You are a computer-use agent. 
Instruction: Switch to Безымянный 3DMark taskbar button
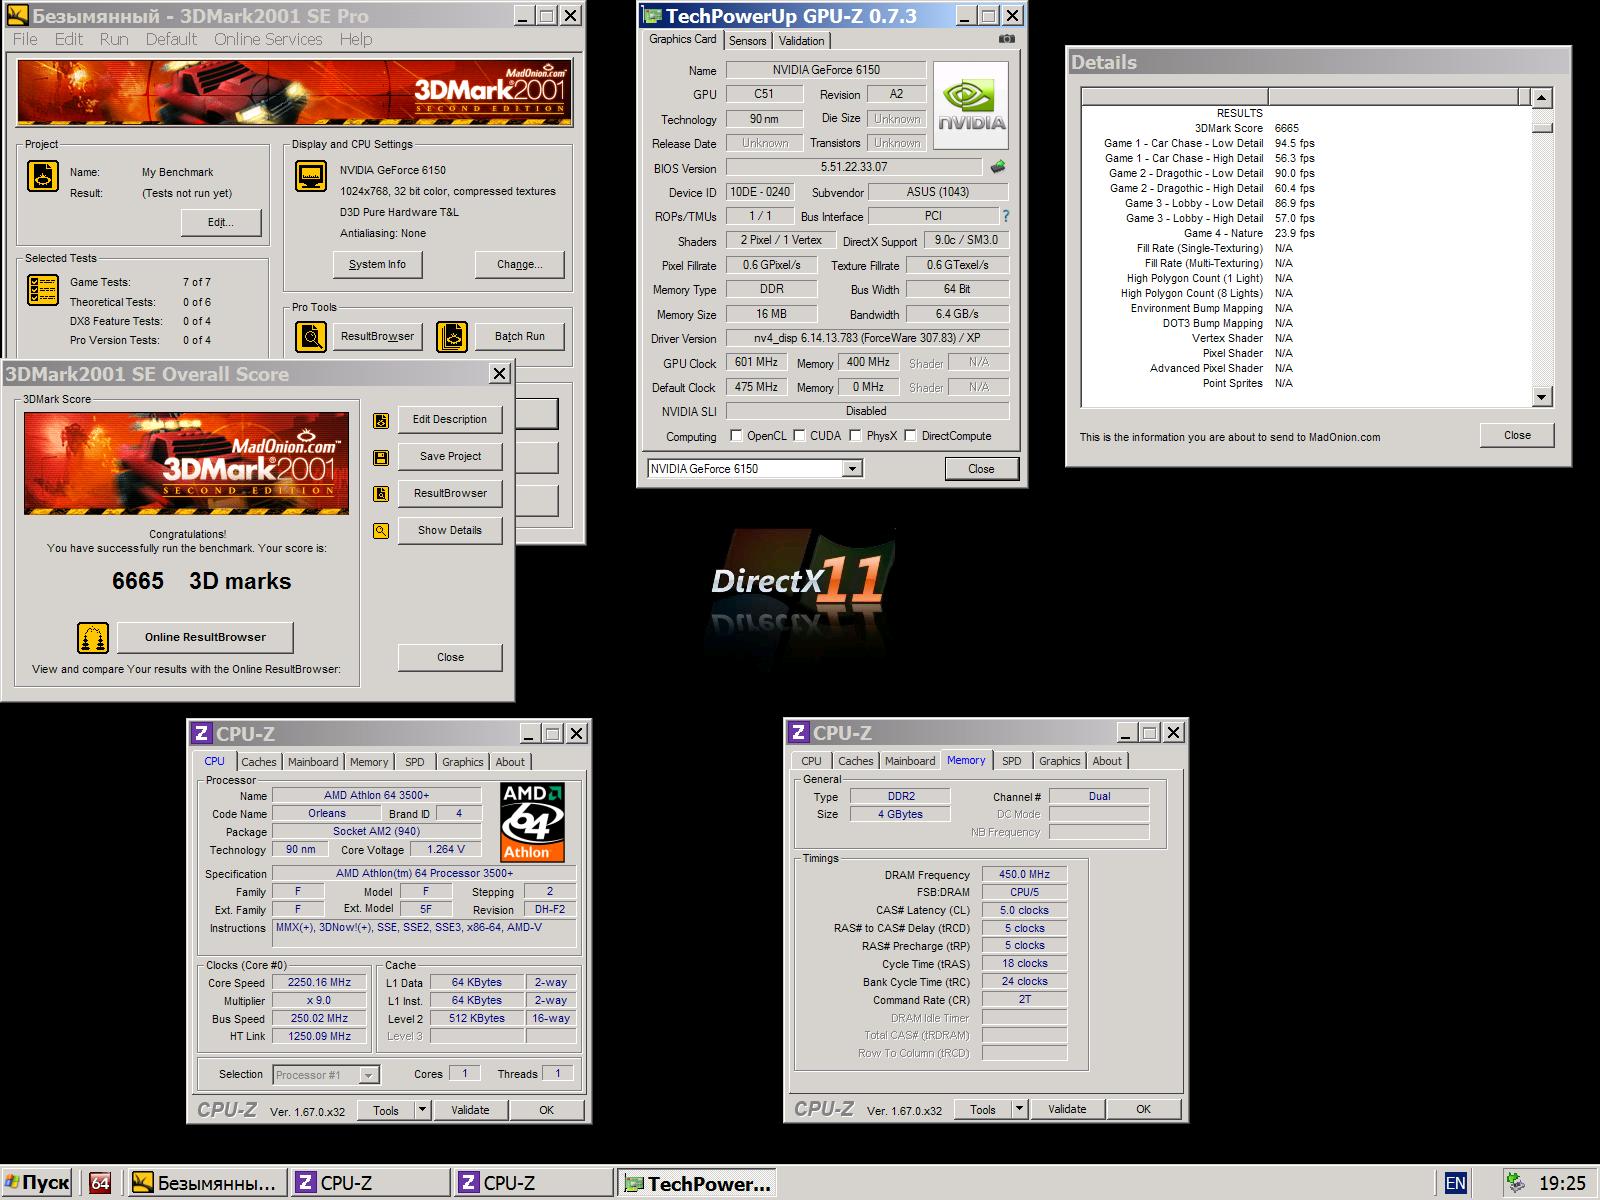pos(207,1183)
